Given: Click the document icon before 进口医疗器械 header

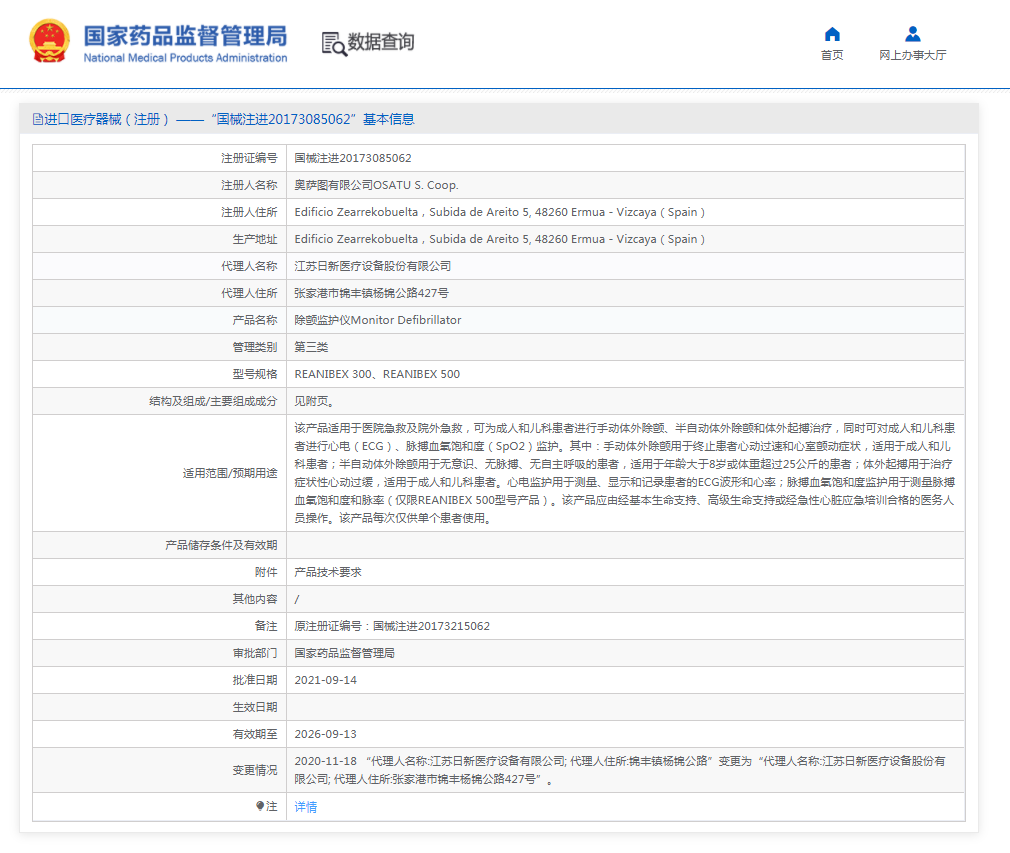Looking at the screenshot, I should (x=38, y=119).
